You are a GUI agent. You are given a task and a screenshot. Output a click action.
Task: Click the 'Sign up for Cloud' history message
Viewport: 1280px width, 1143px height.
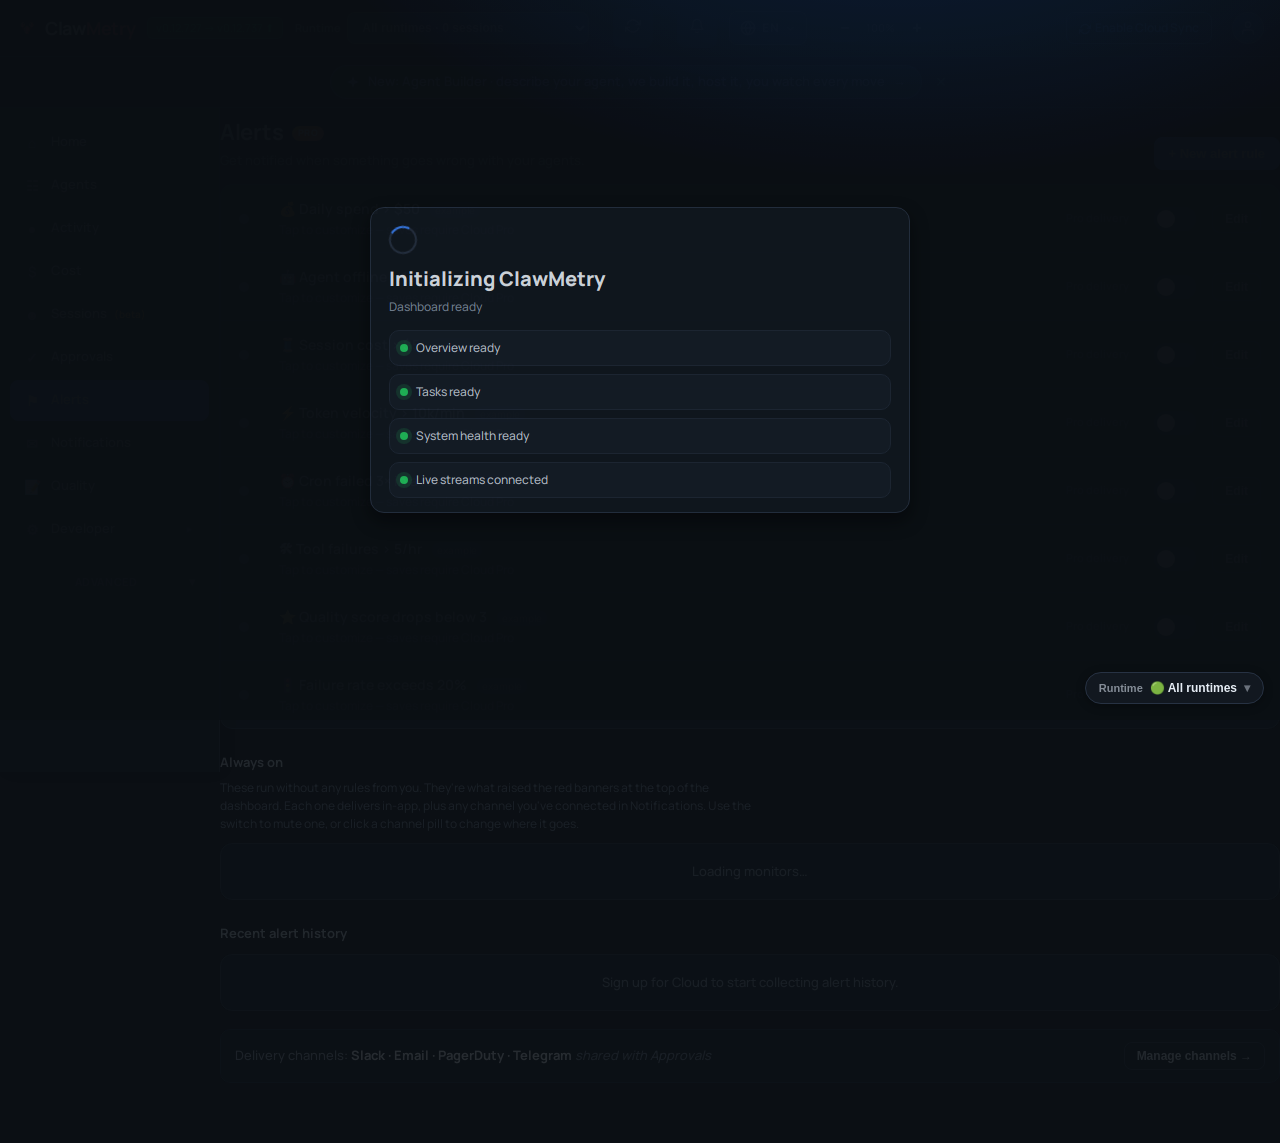point(749,983)
